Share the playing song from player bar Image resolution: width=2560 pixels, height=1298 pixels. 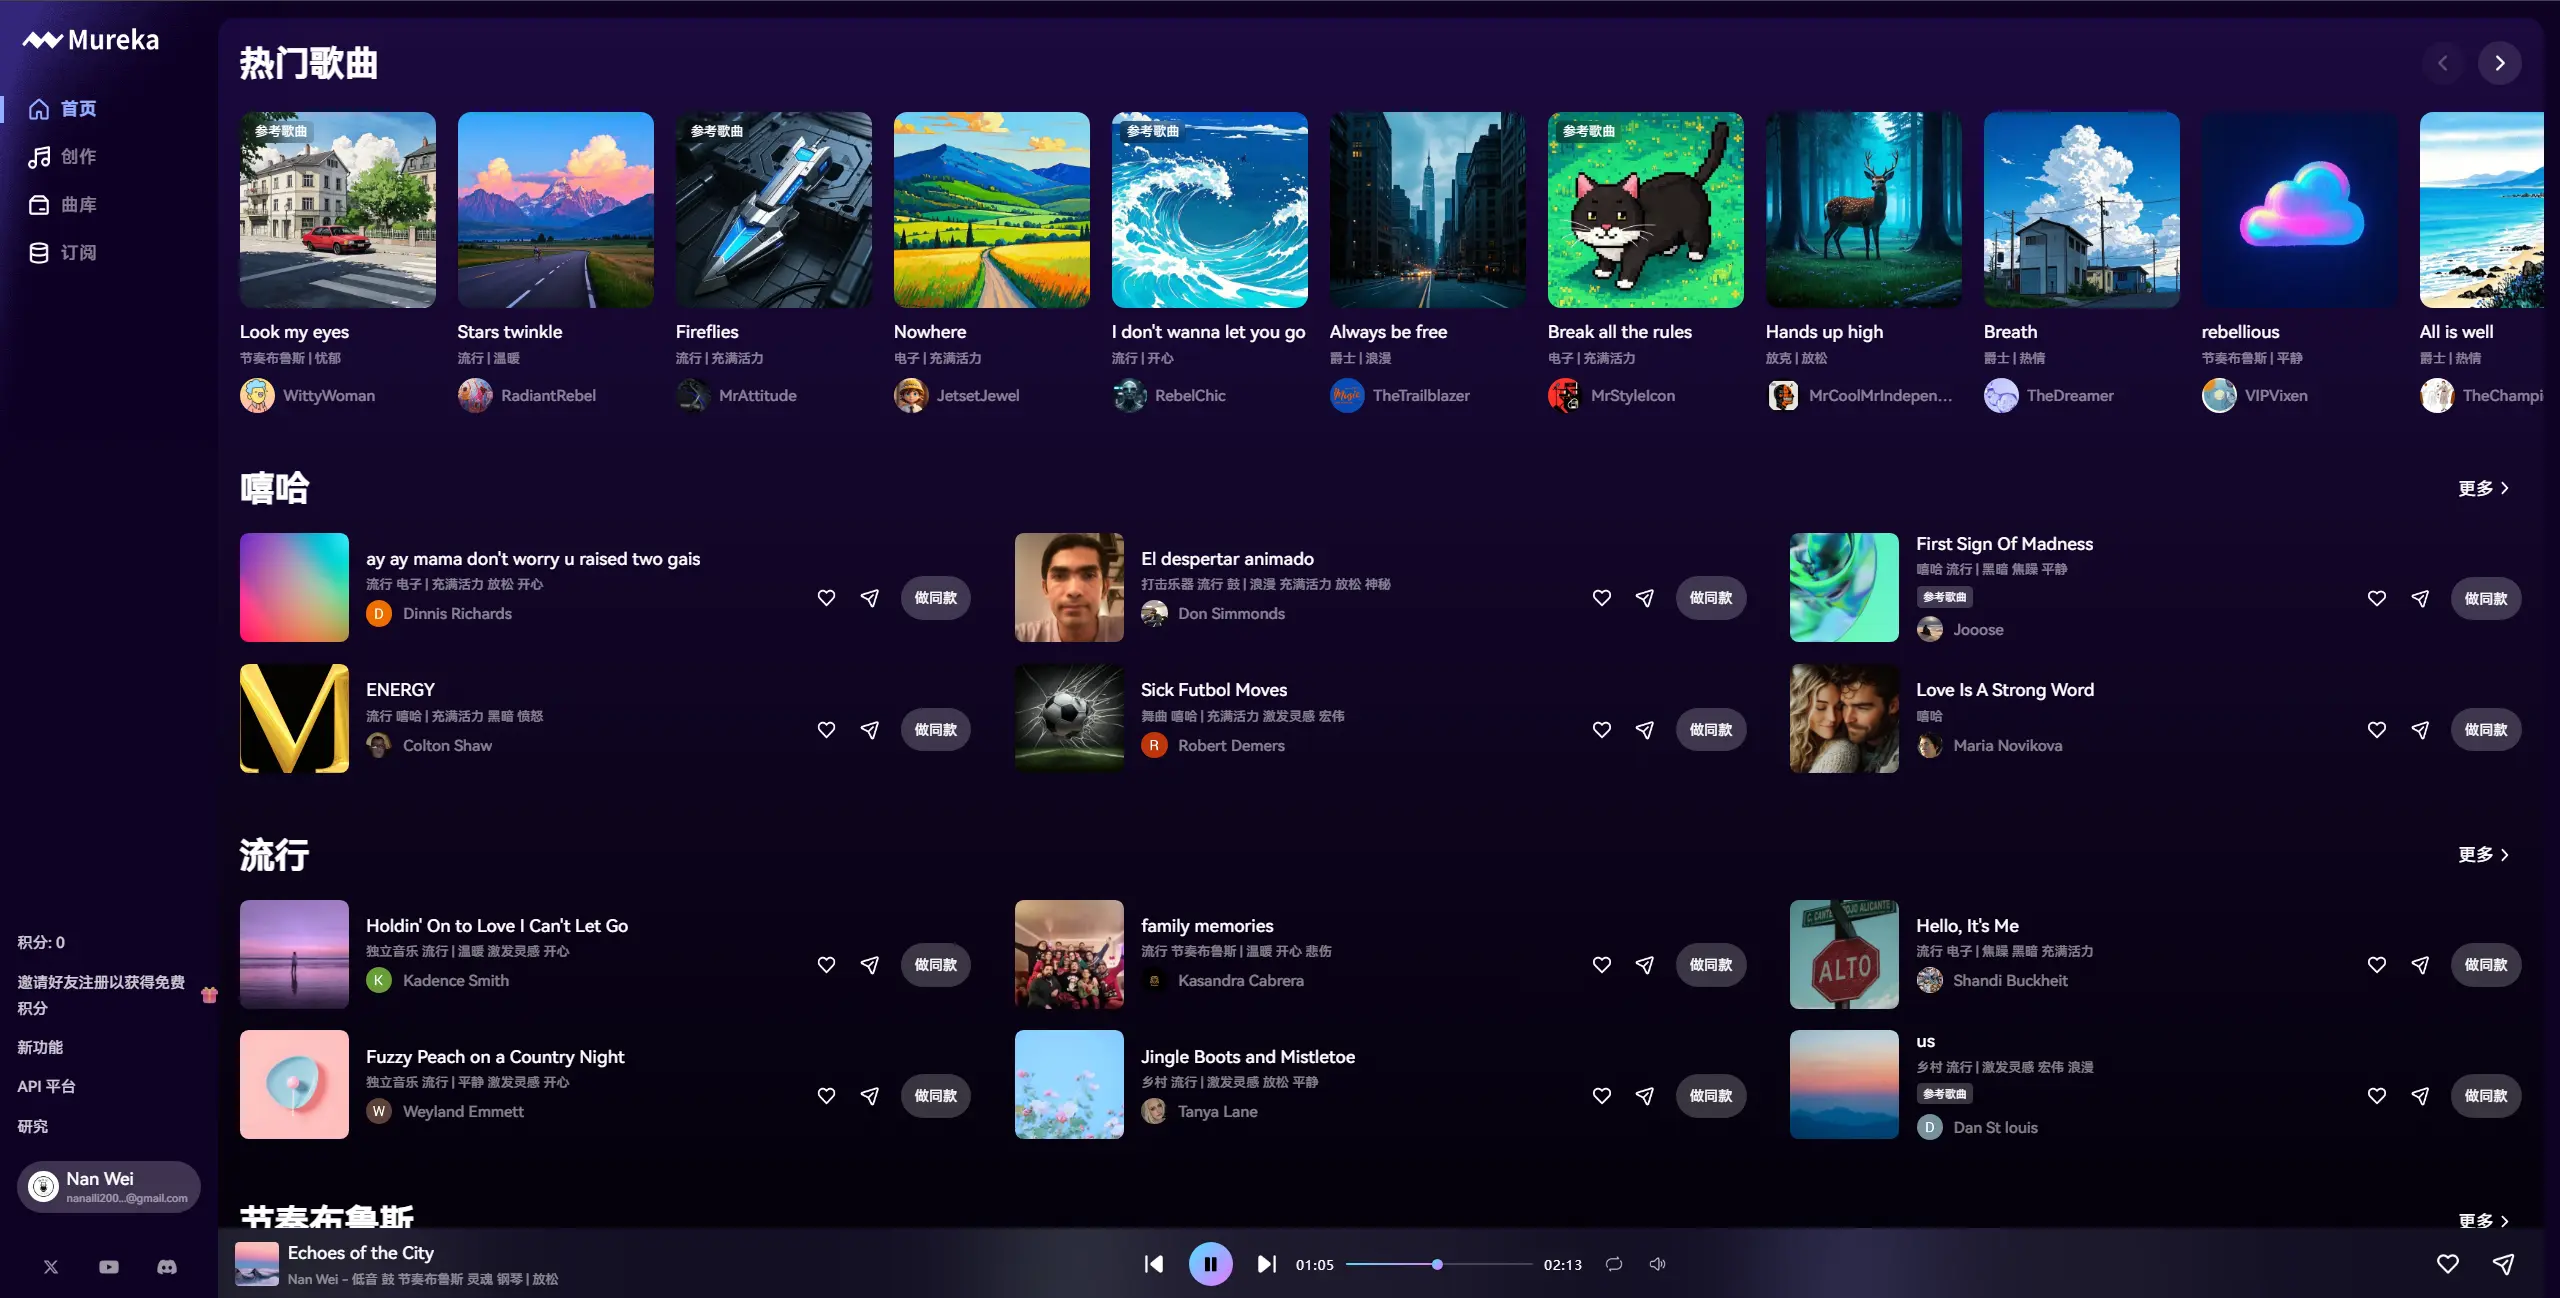coord(2503,1264)
